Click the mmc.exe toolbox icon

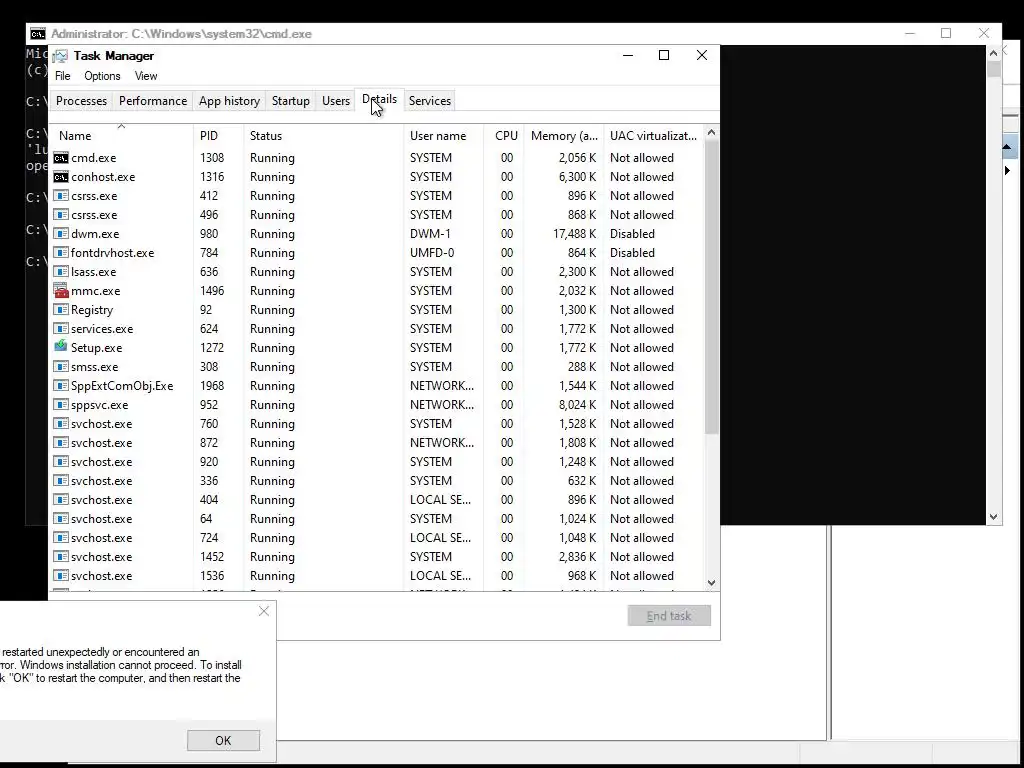pos(61,291)
